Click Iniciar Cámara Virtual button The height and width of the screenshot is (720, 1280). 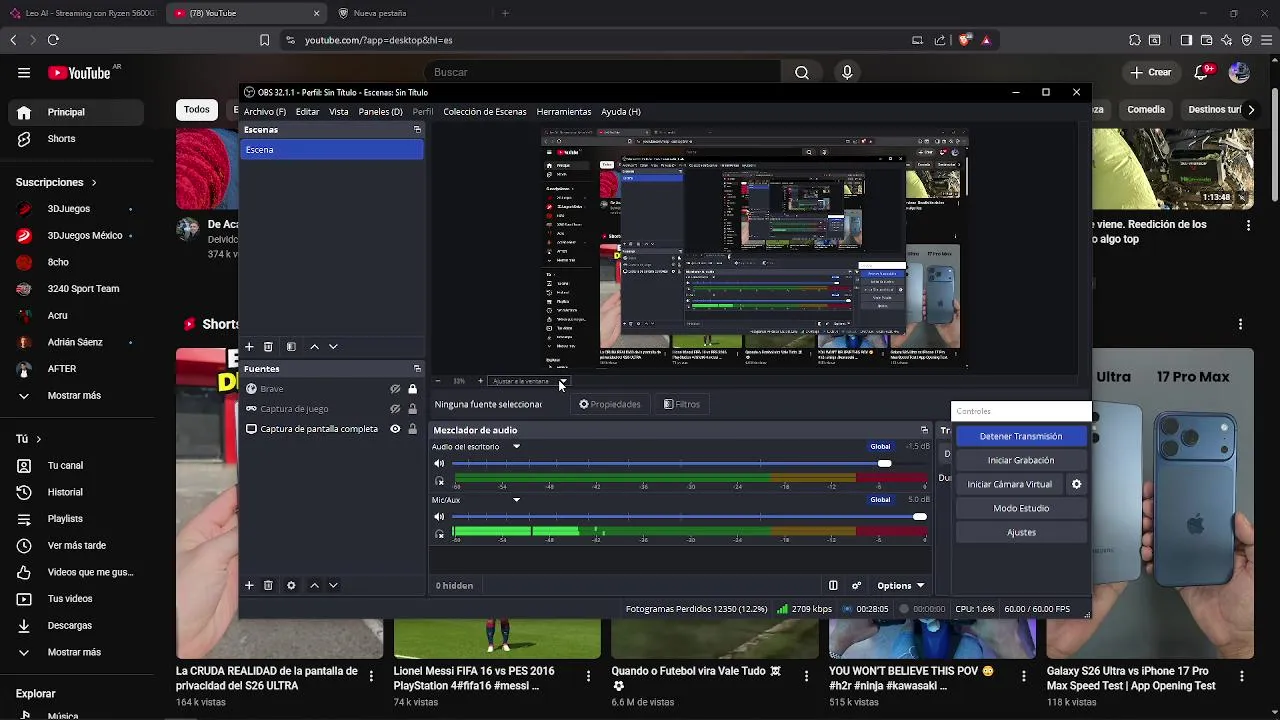click(1010, 484)
